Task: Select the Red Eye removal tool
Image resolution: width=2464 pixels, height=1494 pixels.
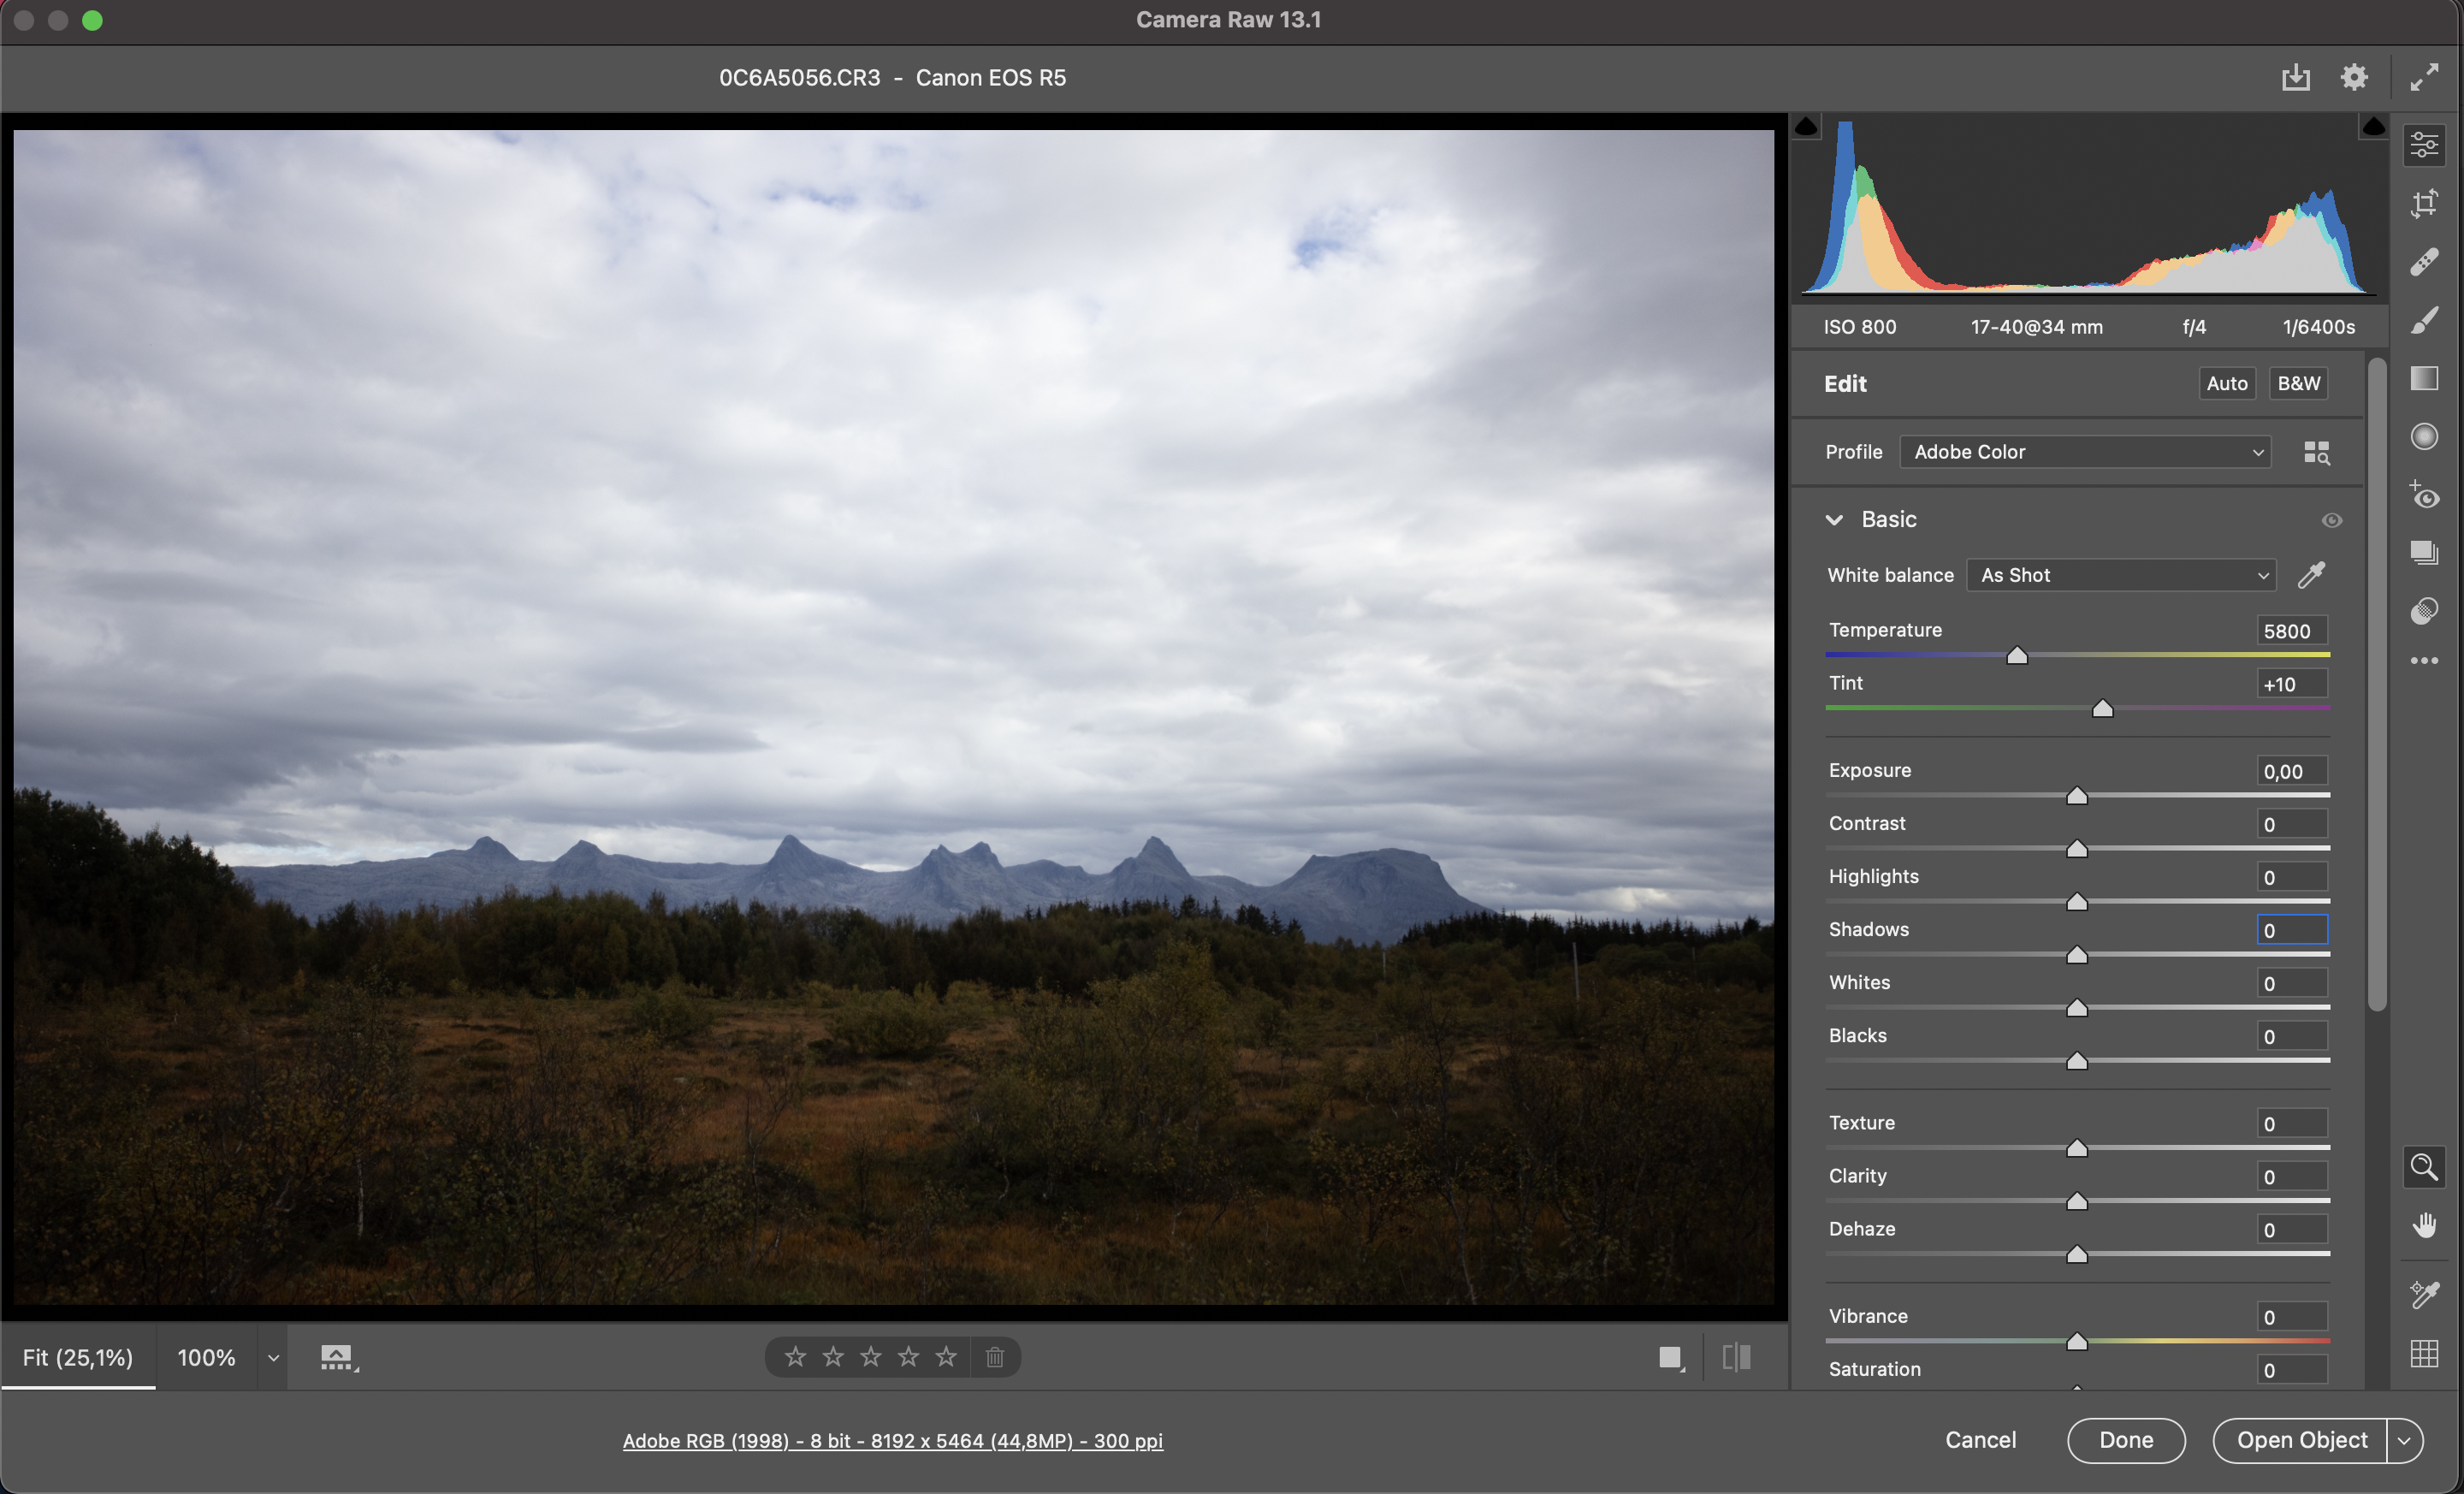Action: coord(2424,495)
